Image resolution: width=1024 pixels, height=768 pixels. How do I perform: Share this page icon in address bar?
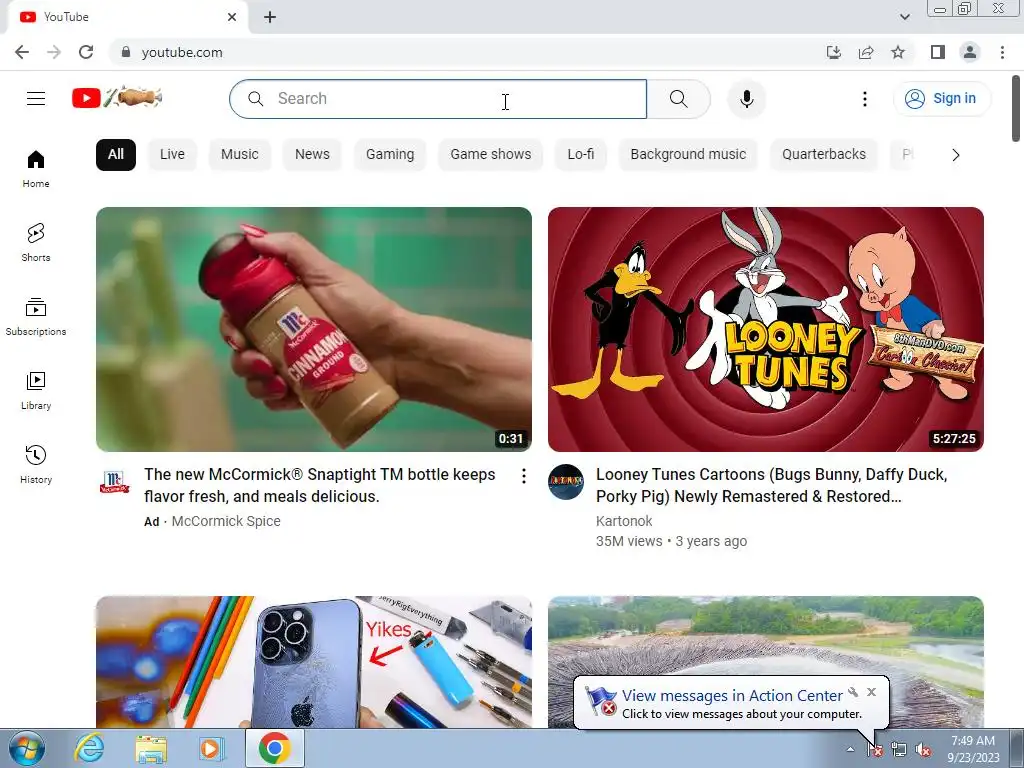(x=866, y=52)
